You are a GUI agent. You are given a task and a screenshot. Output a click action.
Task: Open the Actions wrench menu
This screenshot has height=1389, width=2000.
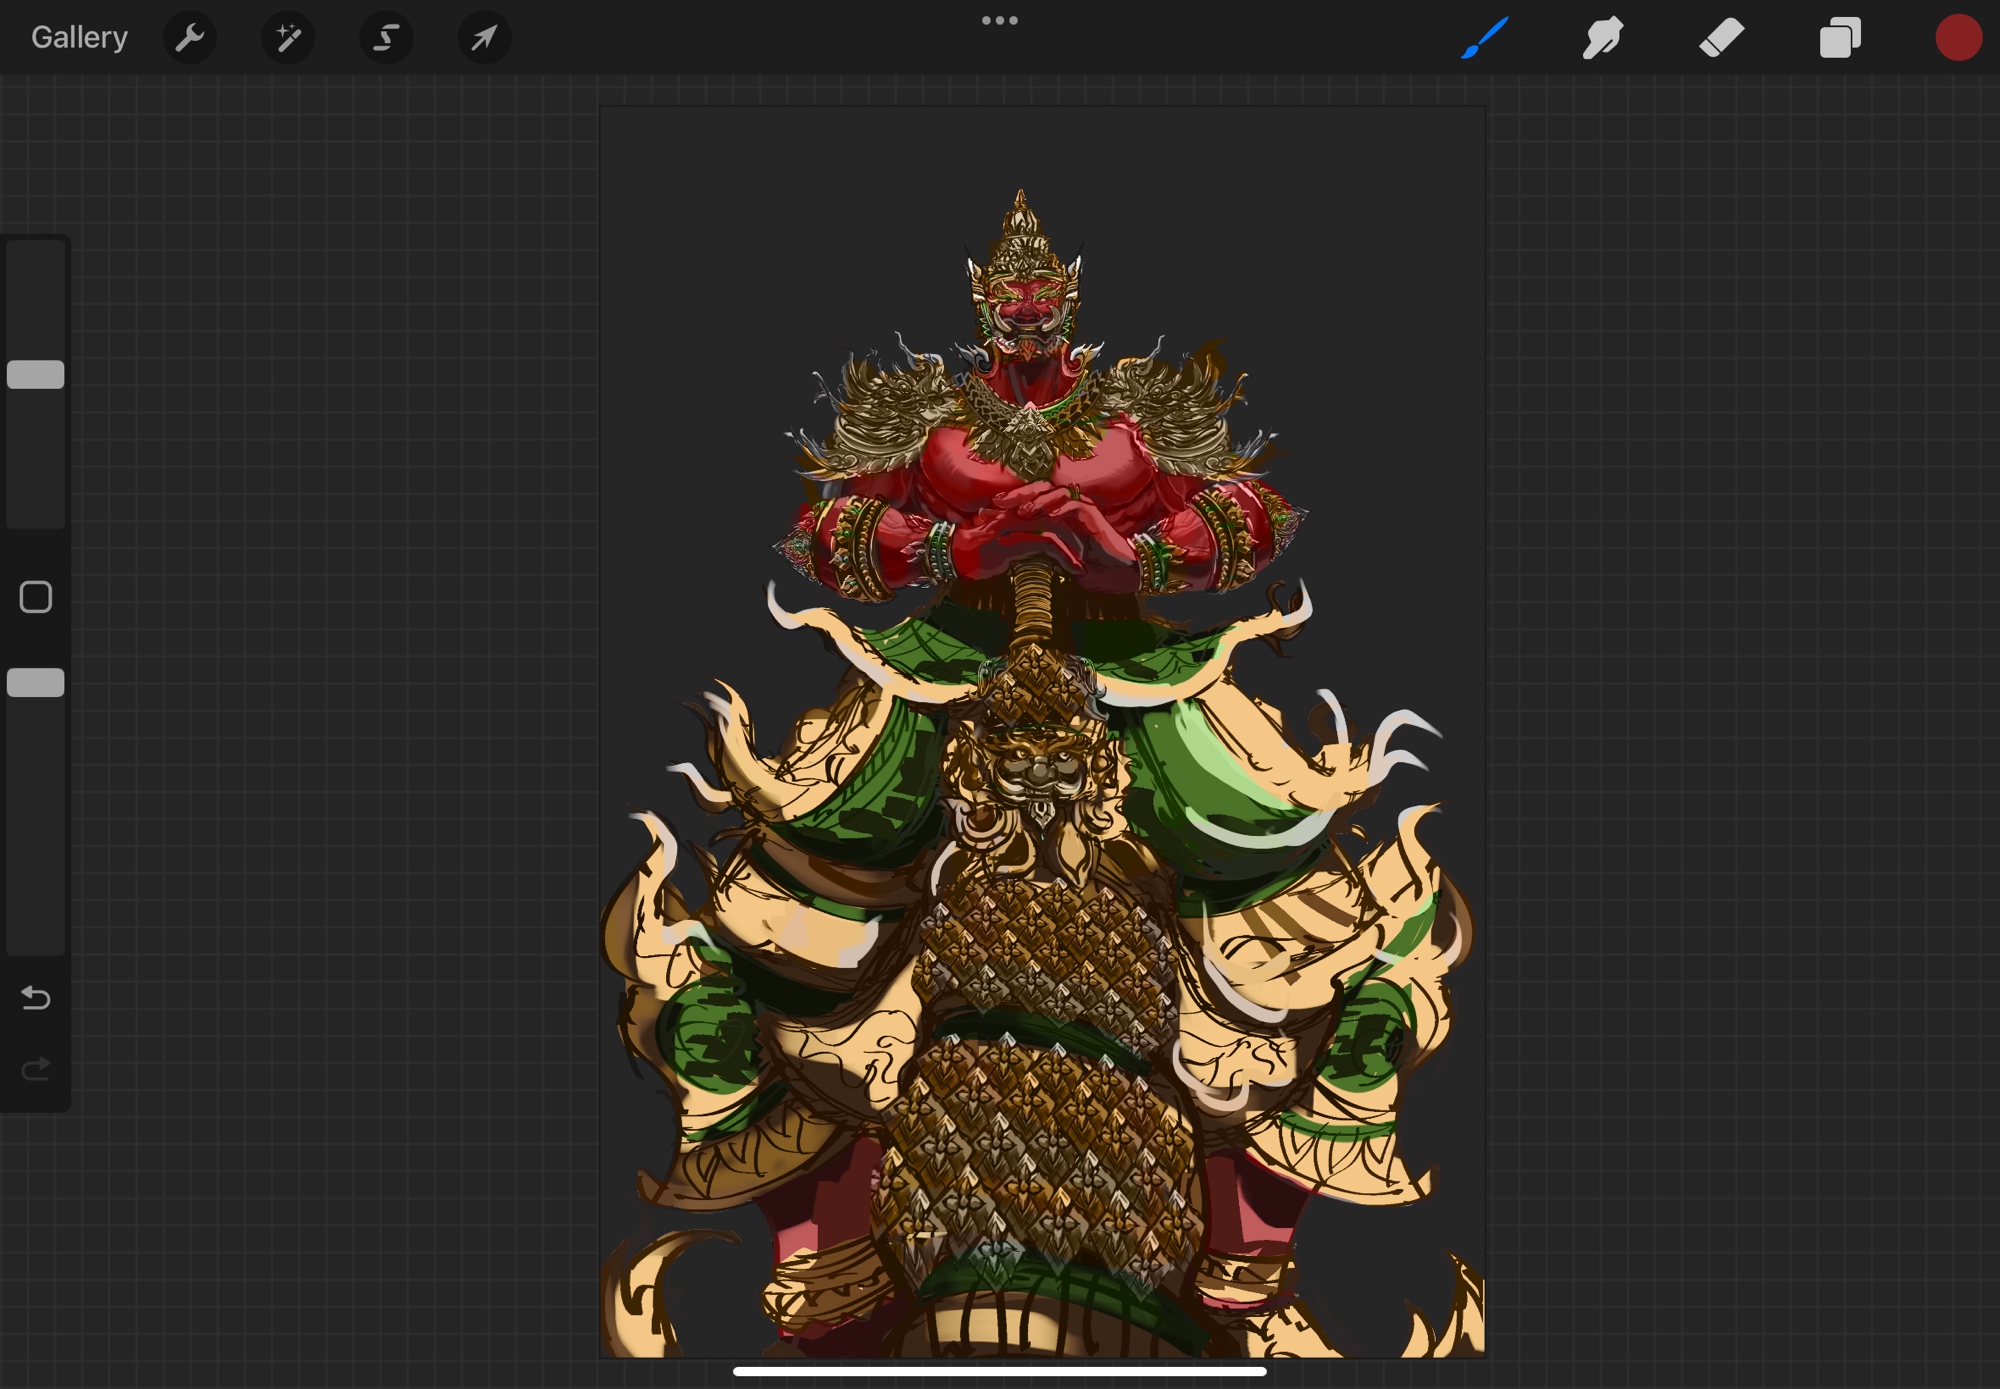pos(190,38)
